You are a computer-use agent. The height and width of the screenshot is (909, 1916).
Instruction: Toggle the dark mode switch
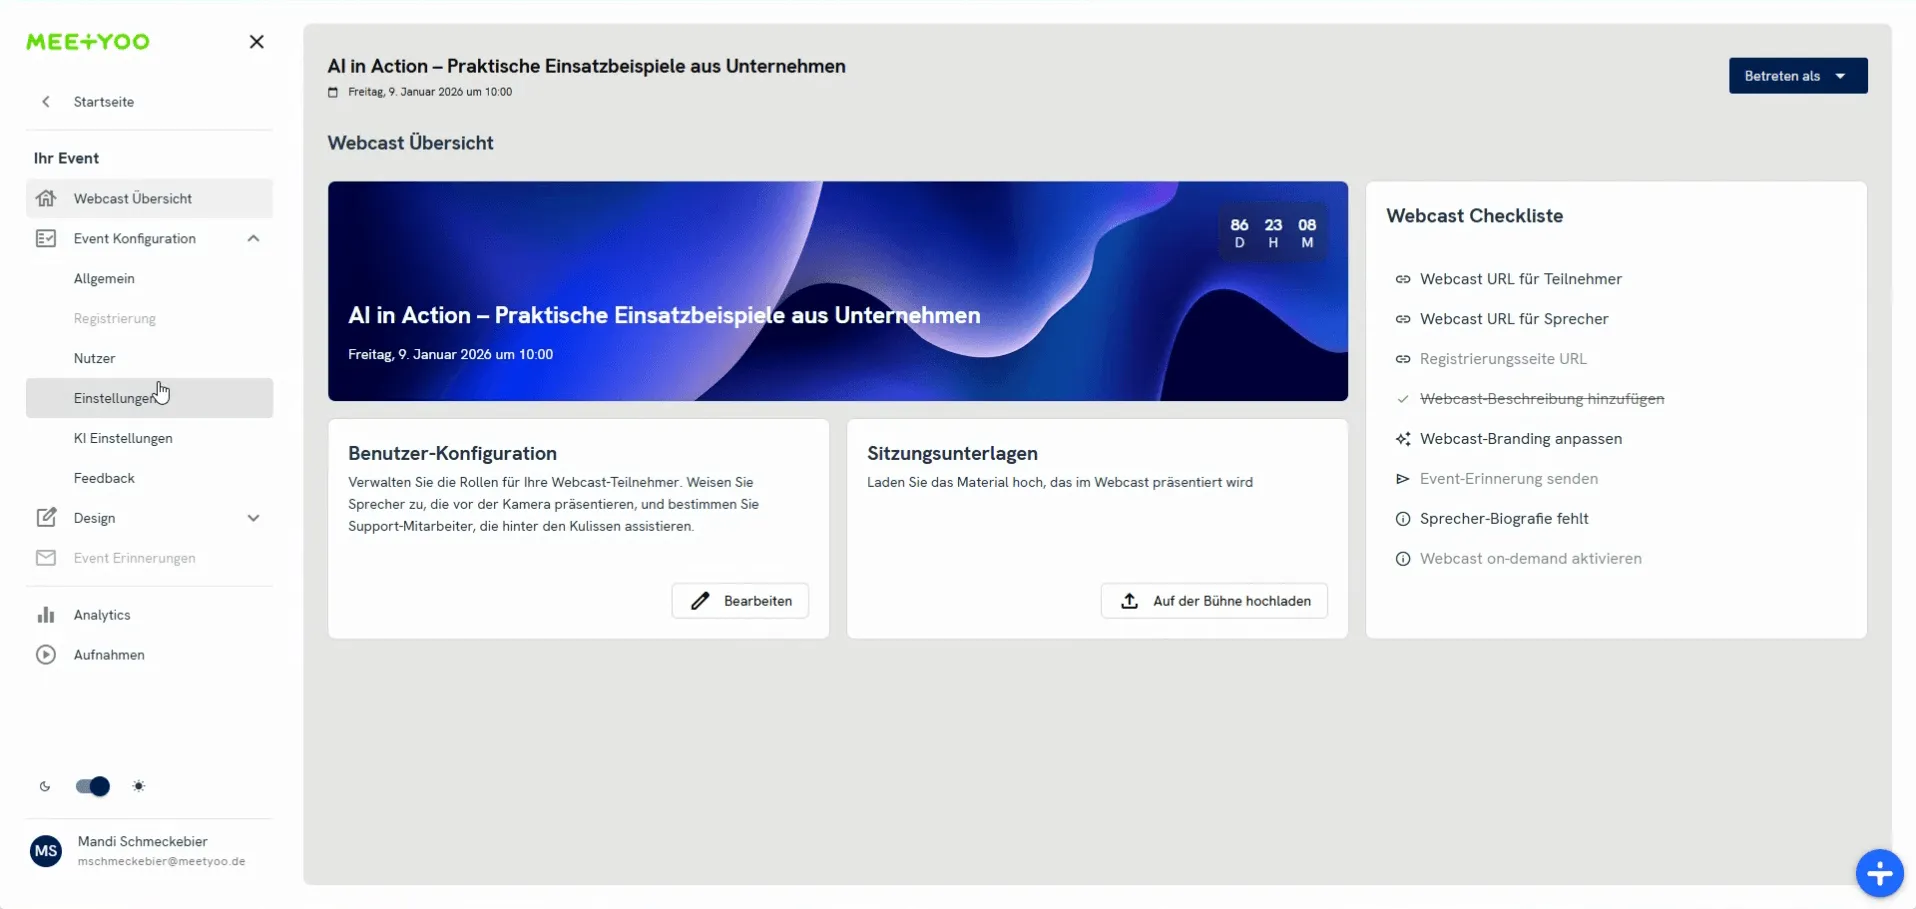click(91, 786)
